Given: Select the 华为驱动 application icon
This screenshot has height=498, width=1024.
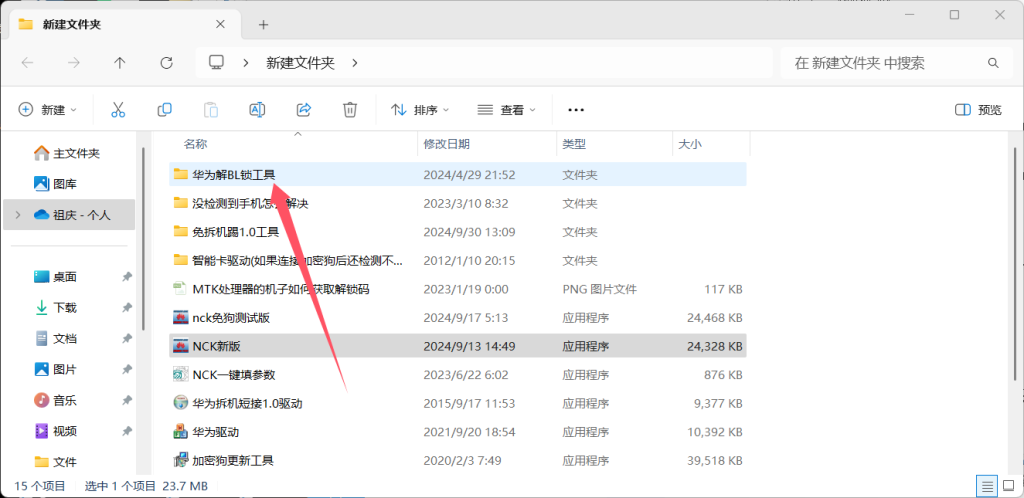Looking at the screenshot, I should (181, 431).
